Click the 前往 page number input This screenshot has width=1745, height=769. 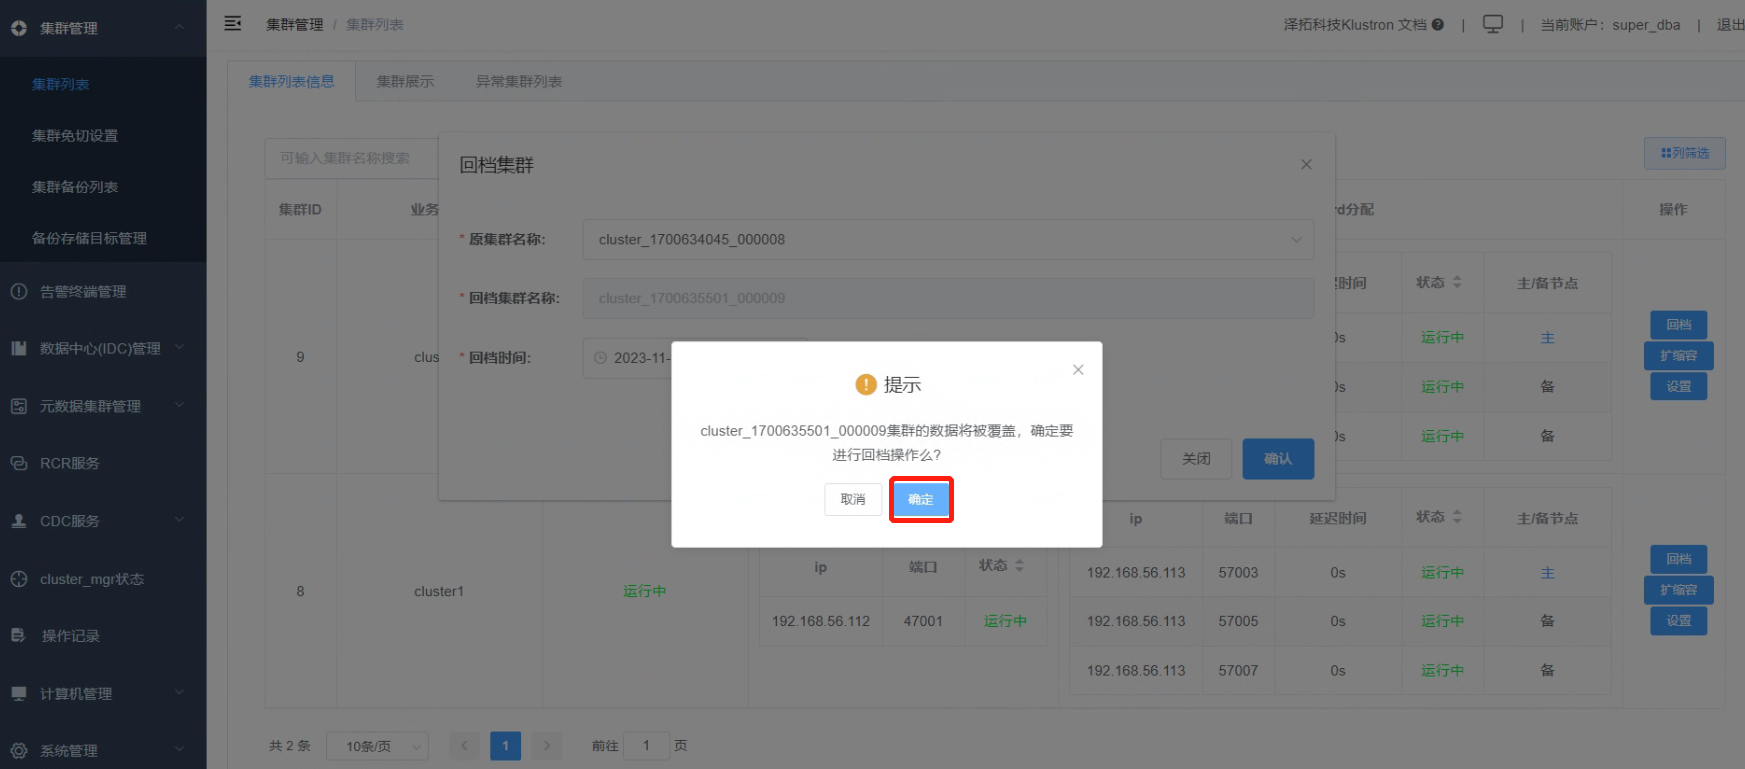(x=646, y=746)
